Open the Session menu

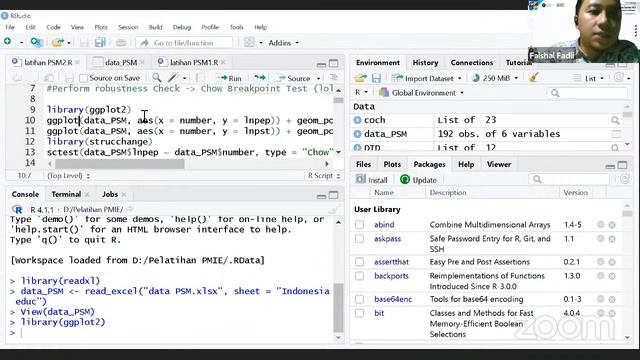pos(128,27)
